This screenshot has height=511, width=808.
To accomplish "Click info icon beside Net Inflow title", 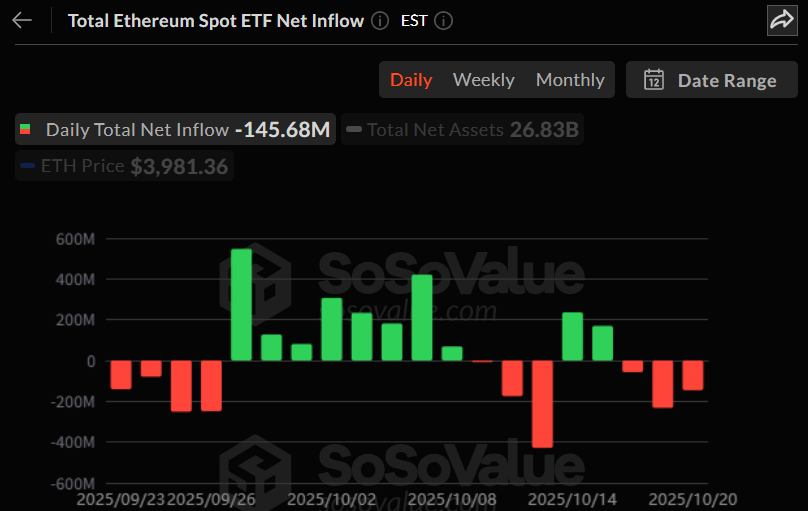I will pos(380,20).
